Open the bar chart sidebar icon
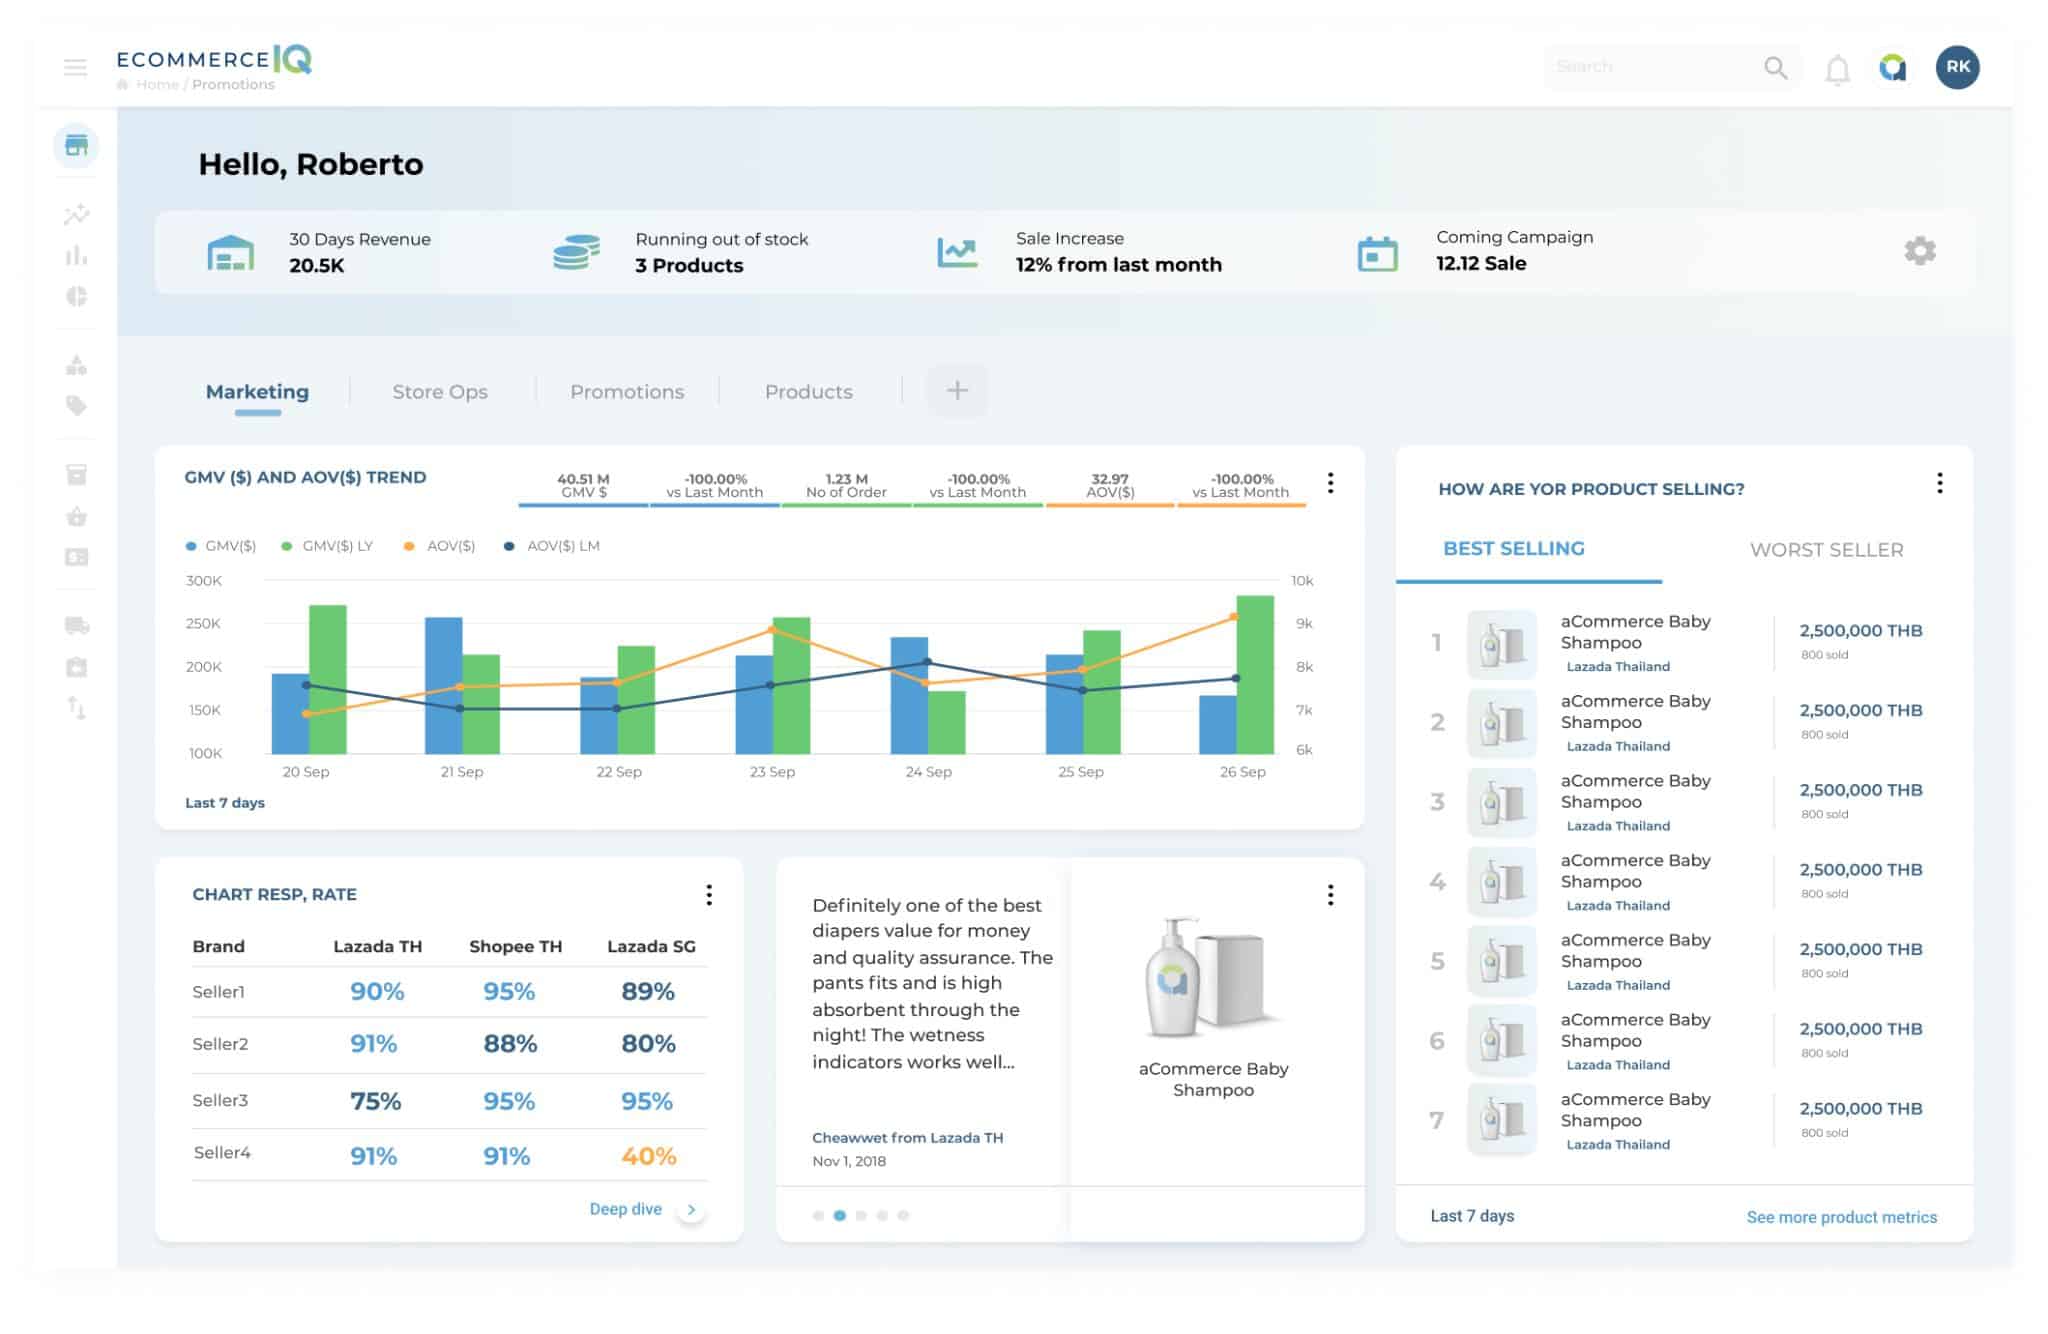Screen dimensions: 2048x1334 [x=76, y=256]
